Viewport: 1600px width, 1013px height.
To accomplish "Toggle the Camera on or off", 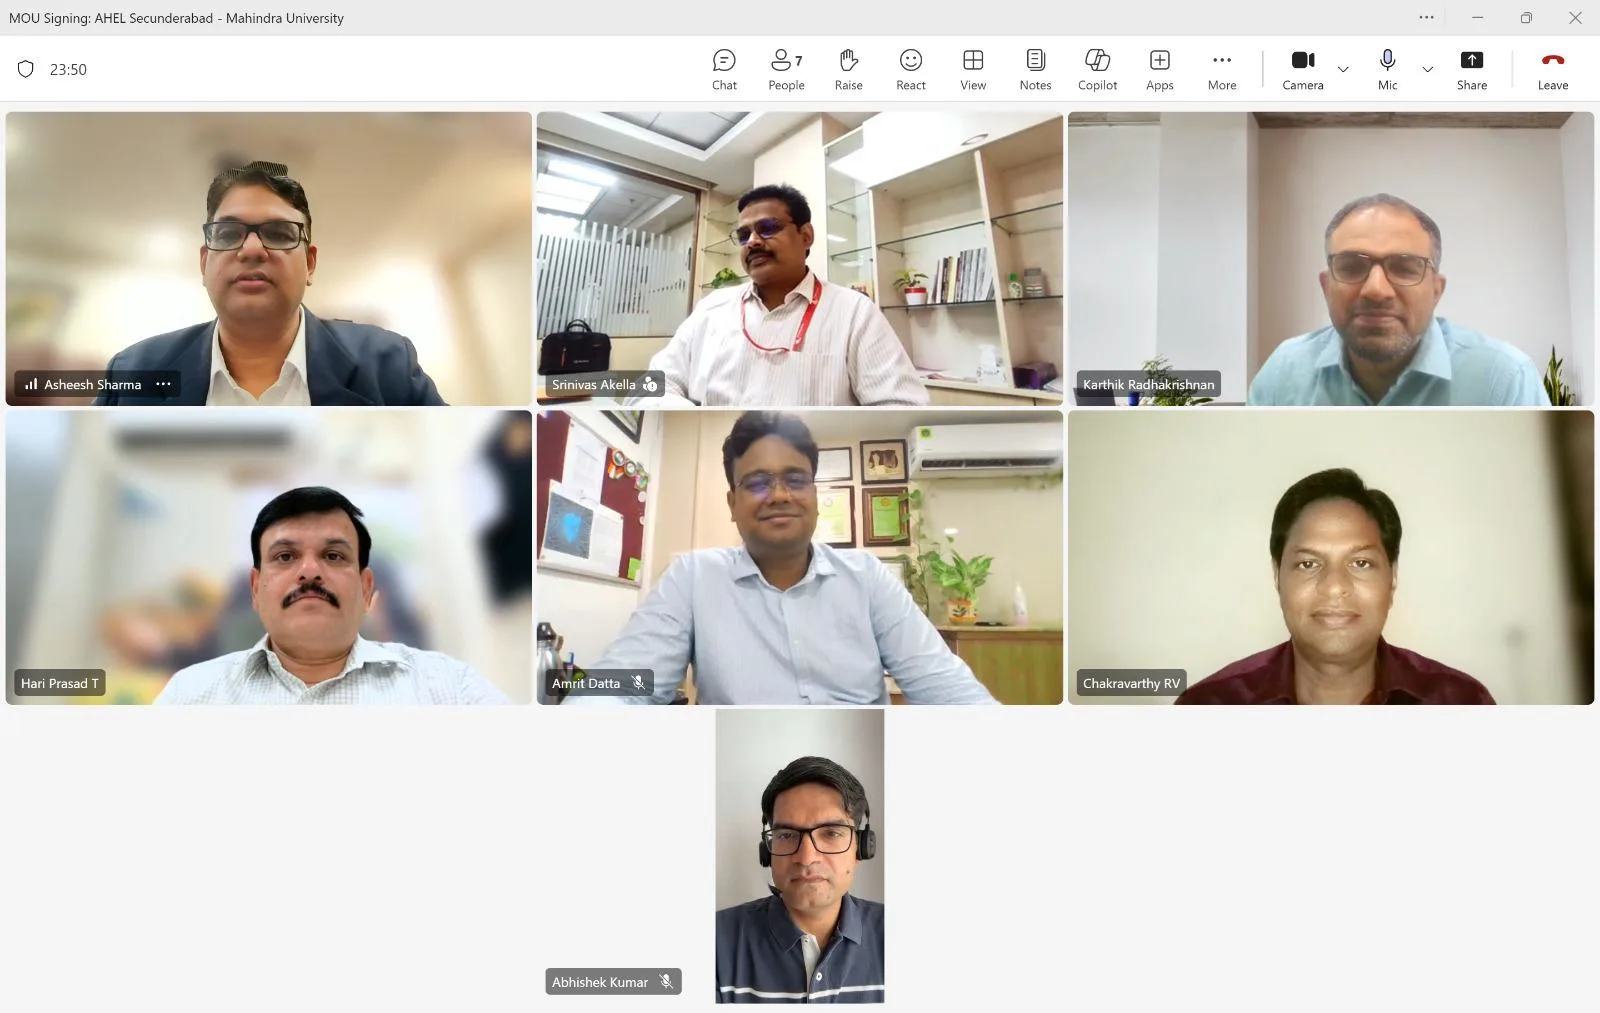I will point(1302,70).
